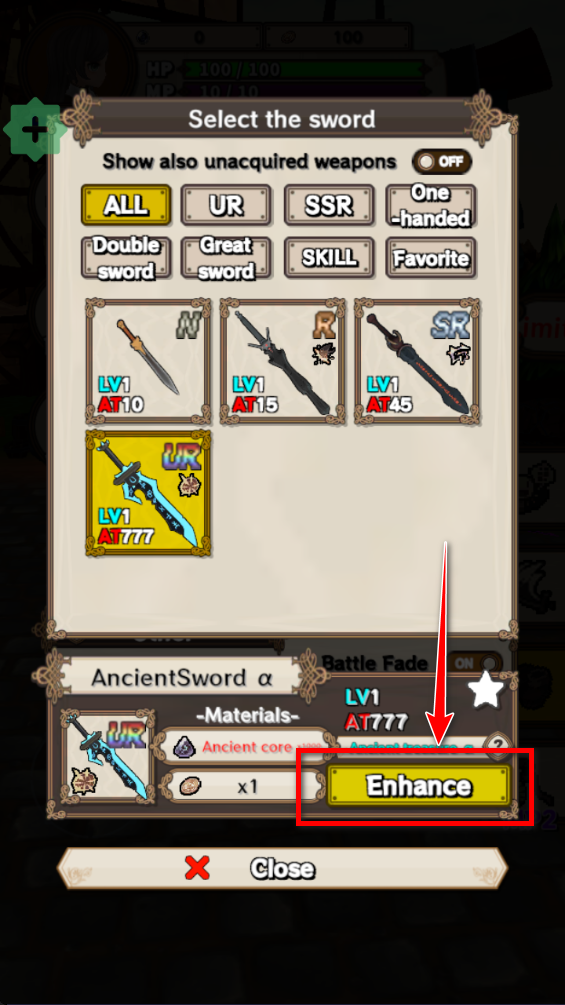Select the UR AncientSword with AT777

pos(148,493)
